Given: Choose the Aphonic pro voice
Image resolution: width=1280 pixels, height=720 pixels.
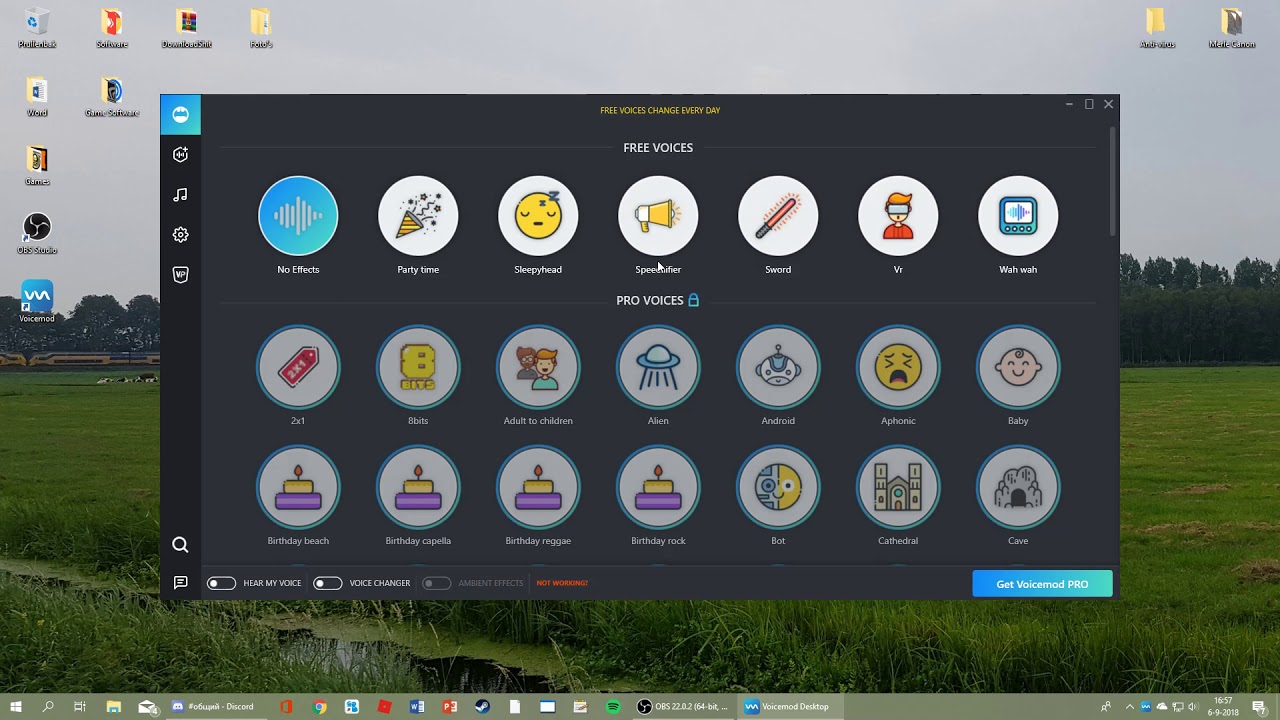Looking at the screenshot, I should coord(898,367).
